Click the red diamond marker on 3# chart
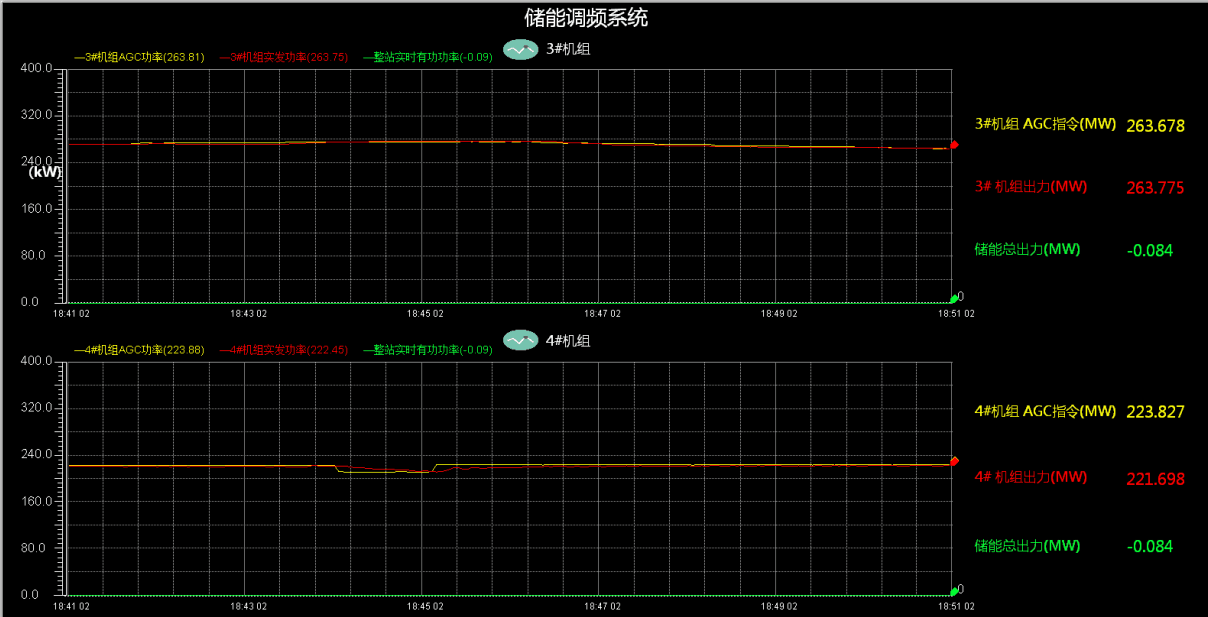The image size is (1208, 617). [954, 145]
